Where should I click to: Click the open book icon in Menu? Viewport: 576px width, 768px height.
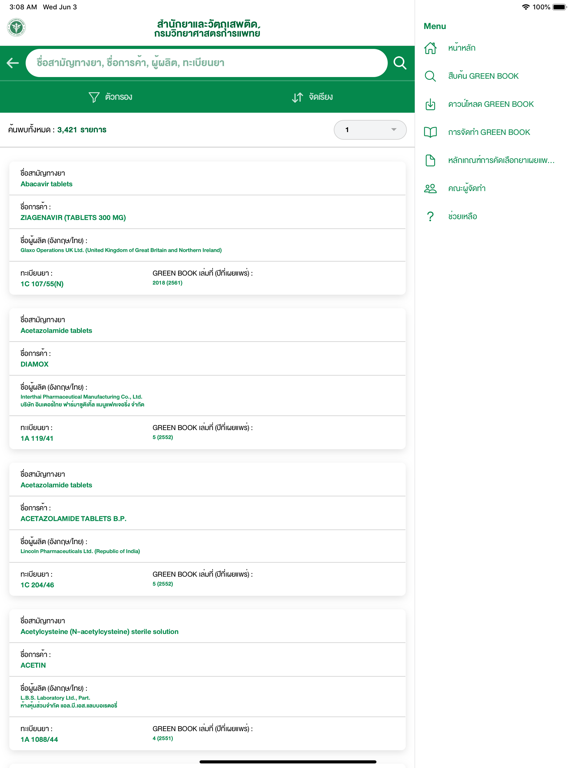430,132
